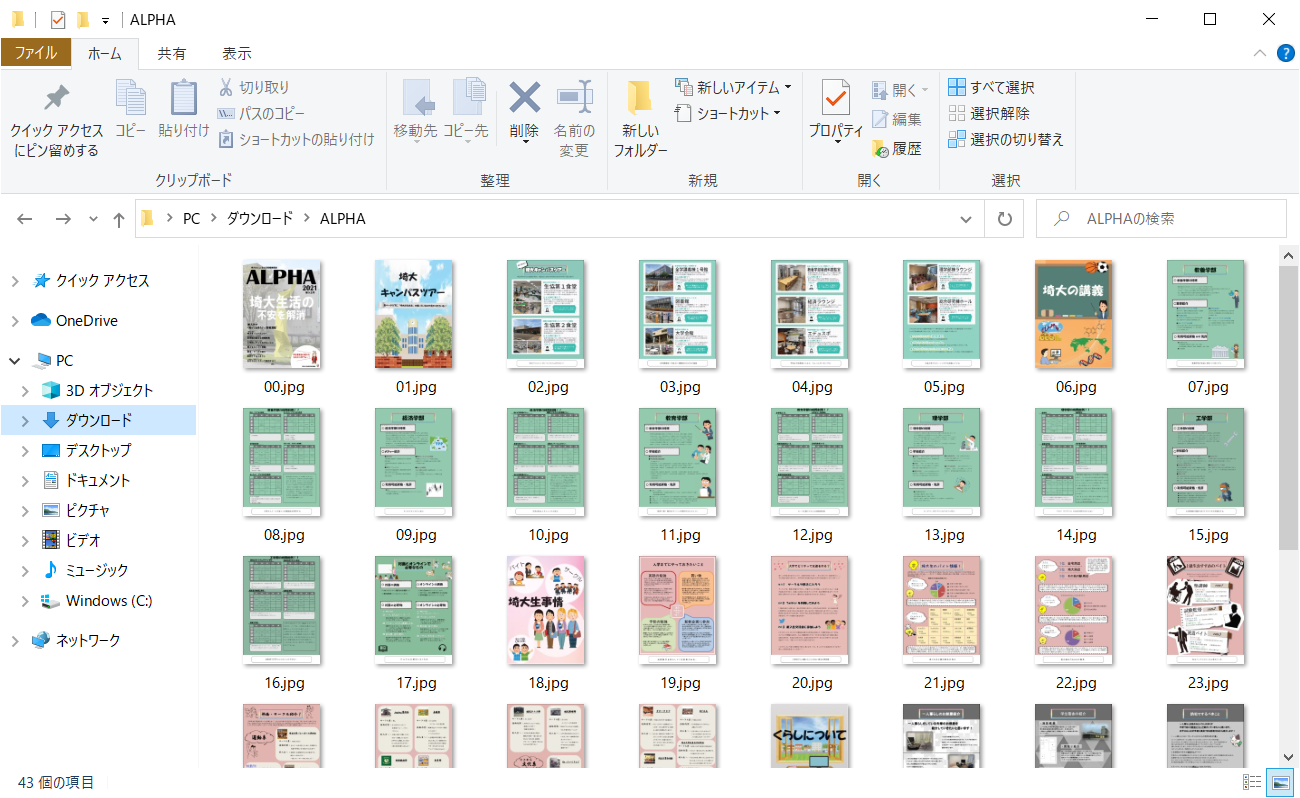Switch to large thumbnails view icon

pyautogui.click(x=1278, y=782)
